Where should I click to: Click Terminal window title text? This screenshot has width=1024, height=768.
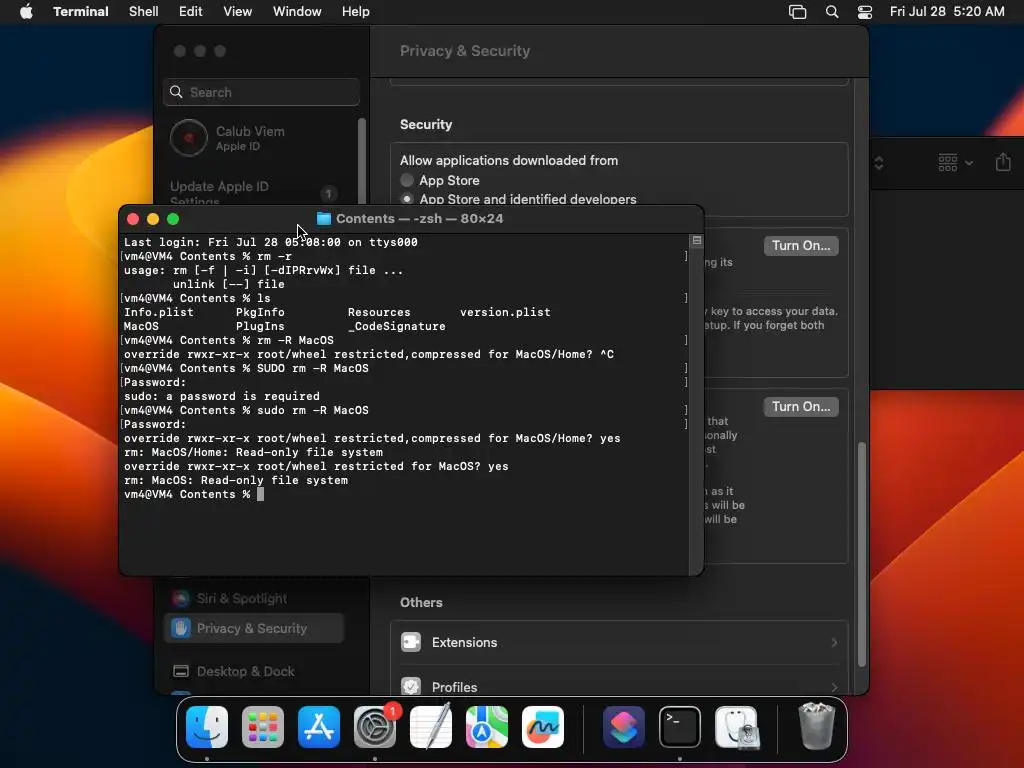click(x=419, y=219)
